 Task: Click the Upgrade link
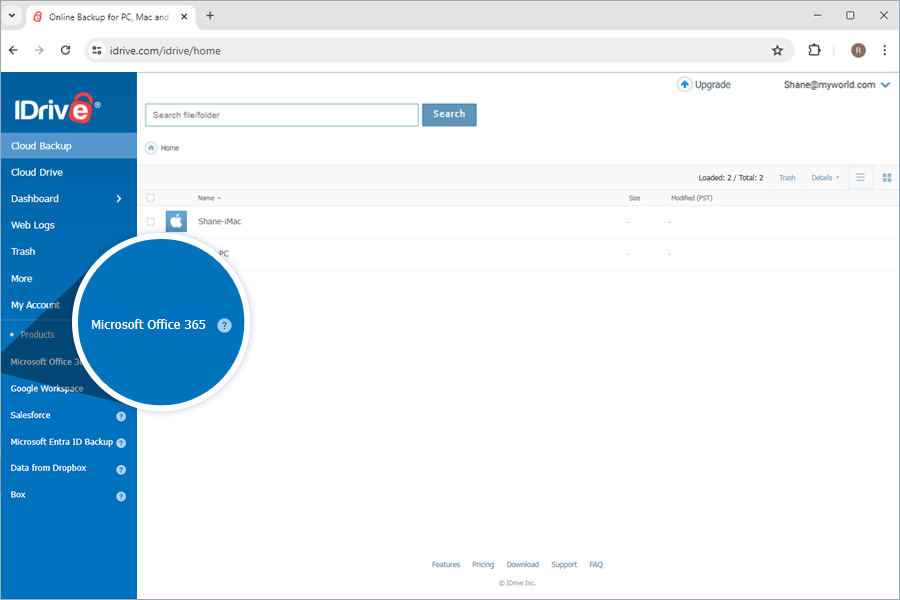click(x=712, y=84)
